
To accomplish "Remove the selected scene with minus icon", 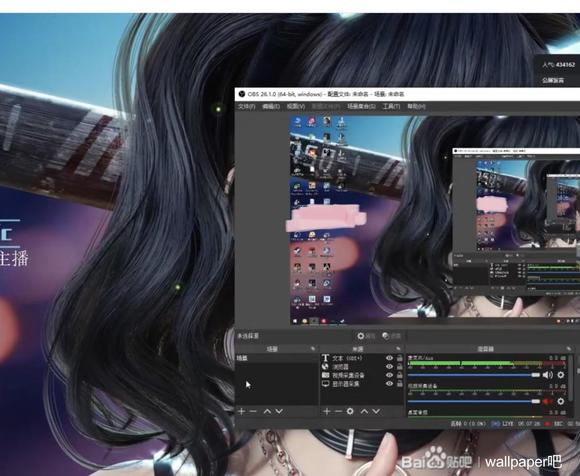I will click(x=253, y=411).
